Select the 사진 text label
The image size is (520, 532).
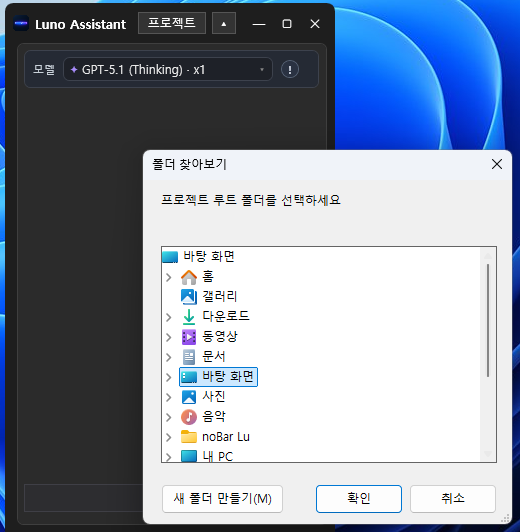pos(214,397)
